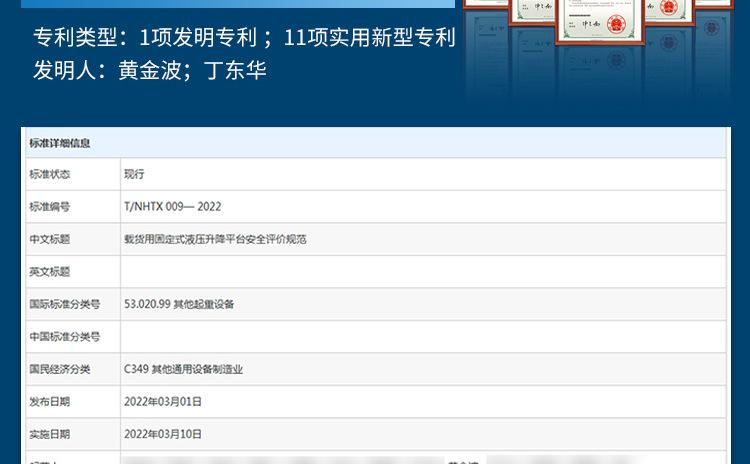Click the 专利类型 patent type text line
The width and height of the screenshot is (750, 464).
click(244, 38)
